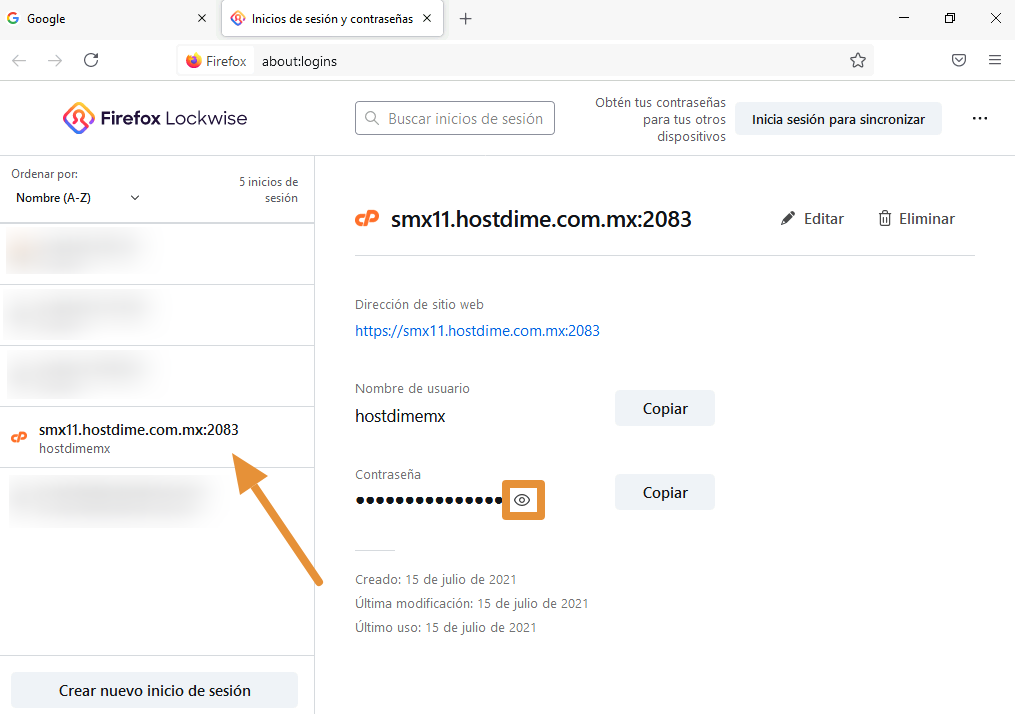Click the reload page icon
This screenshot has height=714, width=1015.
tap(91, 60)
